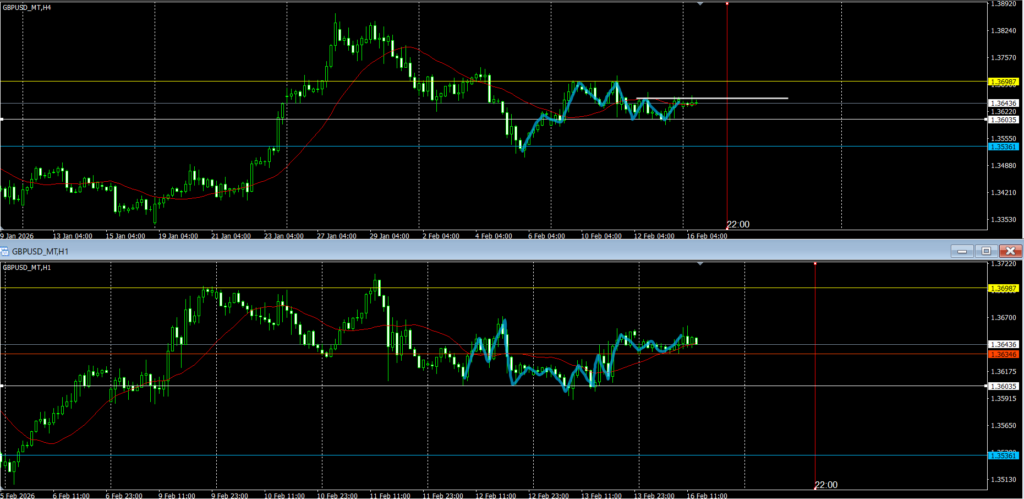The height and width of the screenshot is (499, 1024).
Task: Select the red vertical line handle atop H4 chart
Action: click(726, 3)
